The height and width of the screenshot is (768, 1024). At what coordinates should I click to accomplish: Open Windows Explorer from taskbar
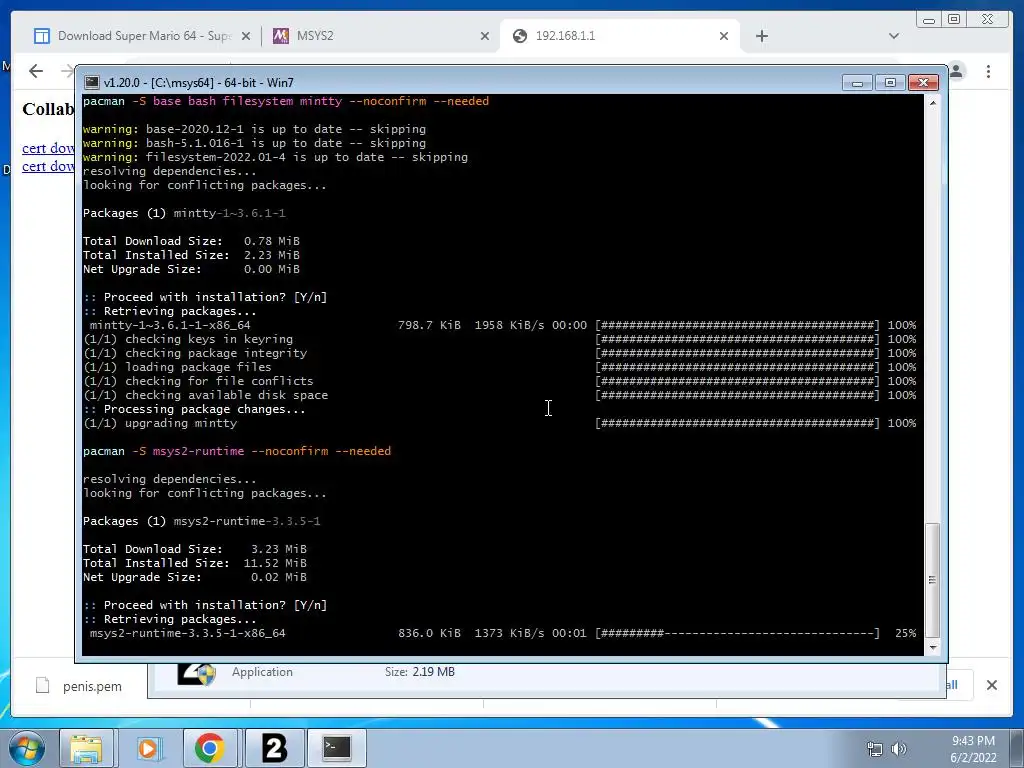(86, 748)
